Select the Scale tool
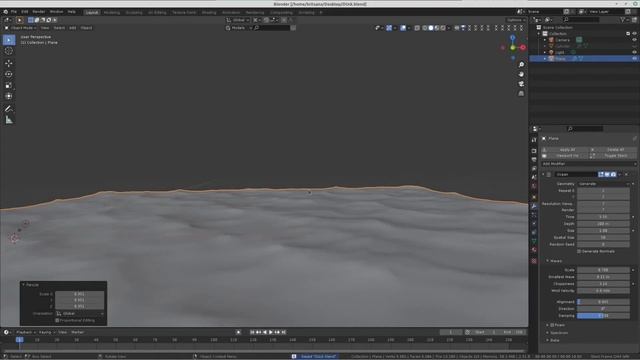 [x=9, y=85]
